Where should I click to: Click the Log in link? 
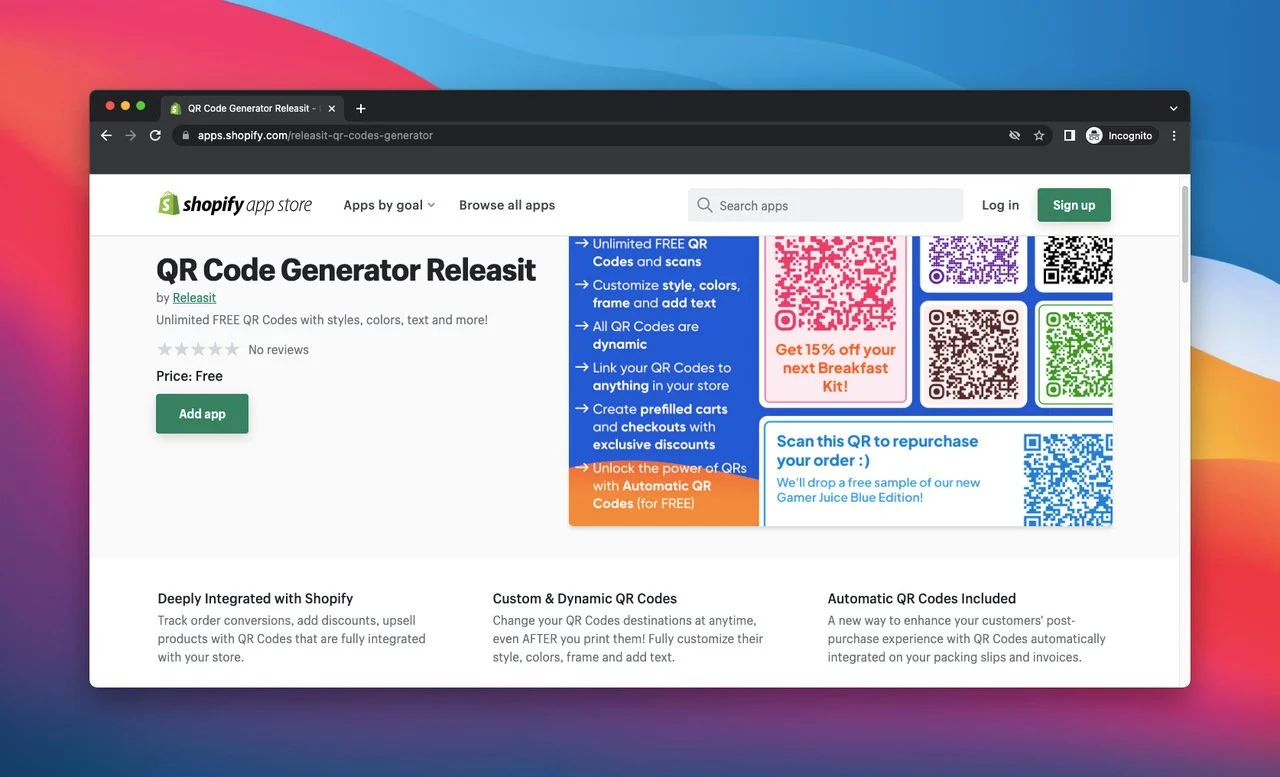1000,205
